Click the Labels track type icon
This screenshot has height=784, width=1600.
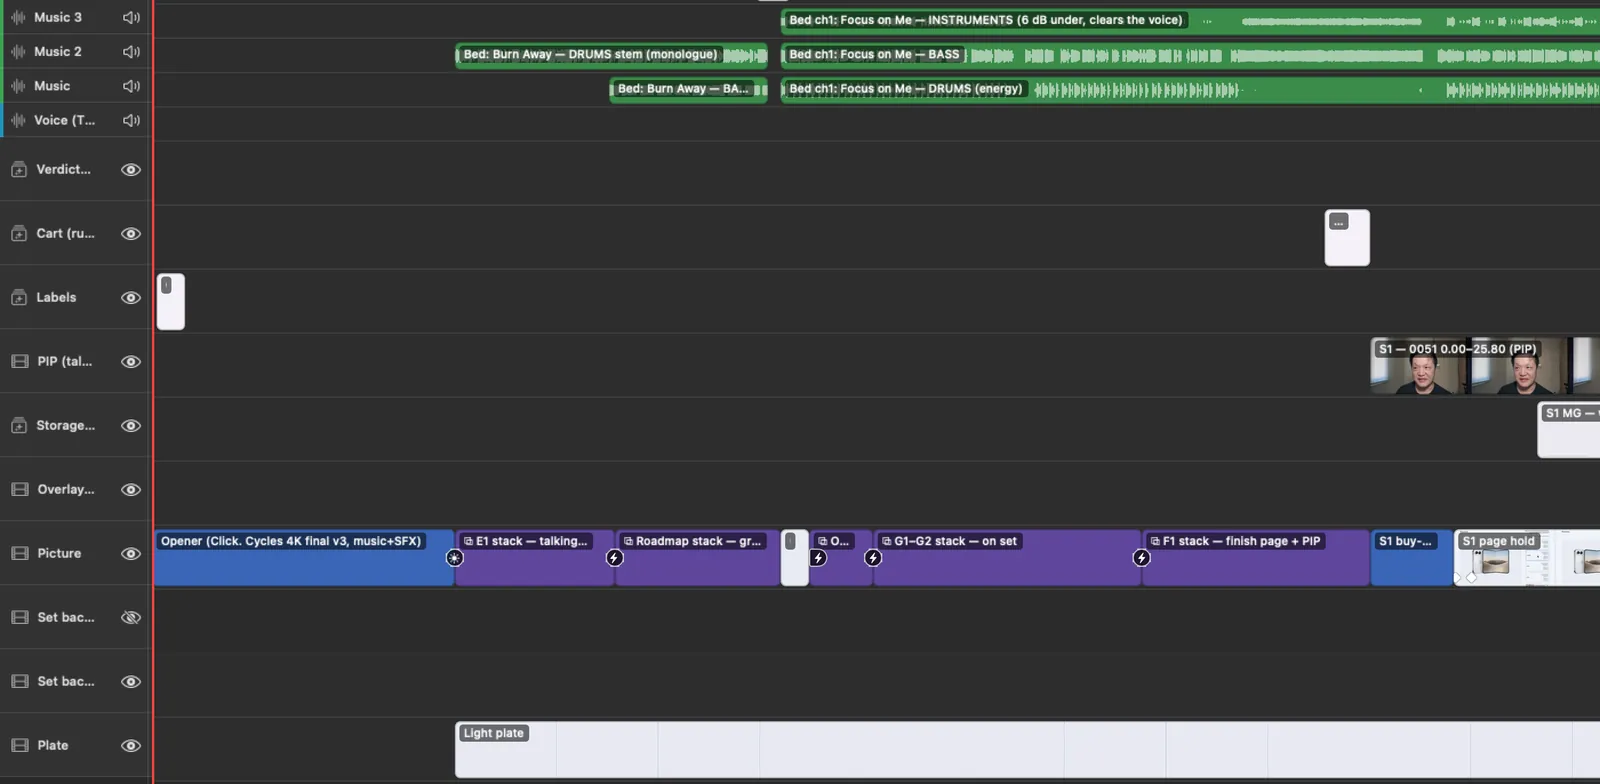point(19,297)
